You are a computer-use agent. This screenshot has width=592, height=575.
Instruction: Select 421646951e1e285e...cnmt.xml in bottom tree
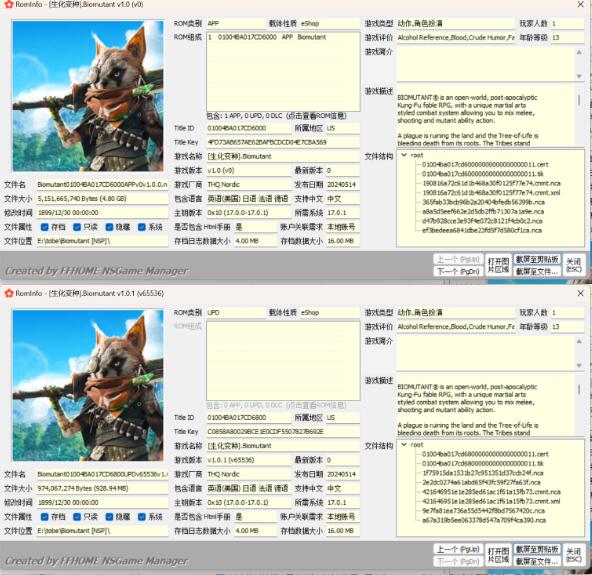pos(491,501)
